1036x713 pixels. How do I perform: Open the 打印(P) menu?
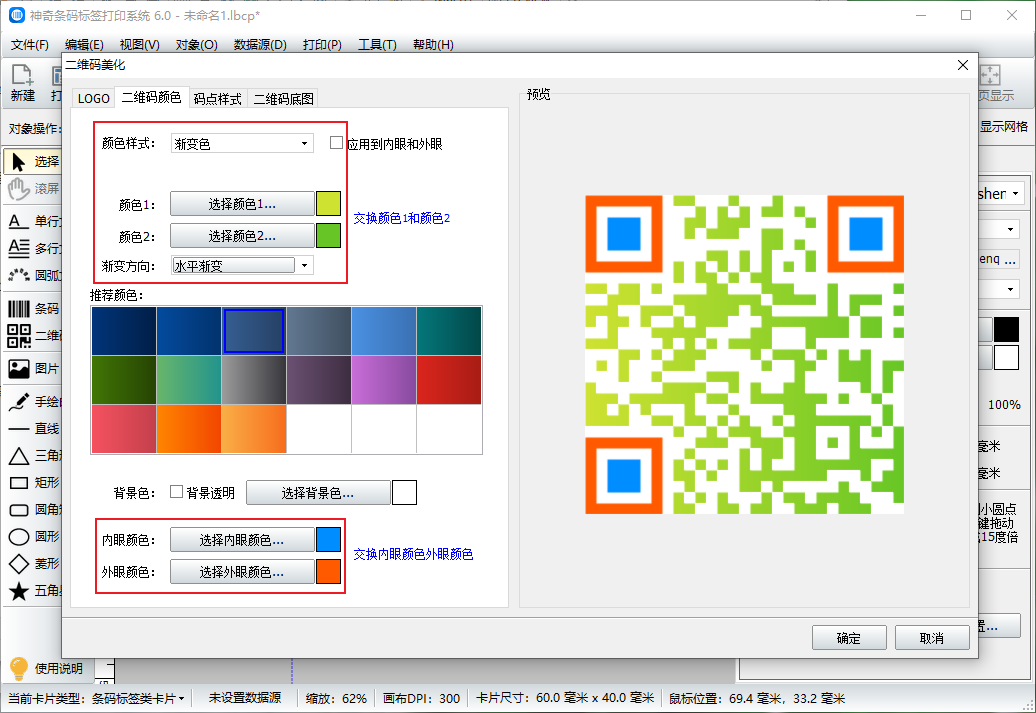click(322, 44)
